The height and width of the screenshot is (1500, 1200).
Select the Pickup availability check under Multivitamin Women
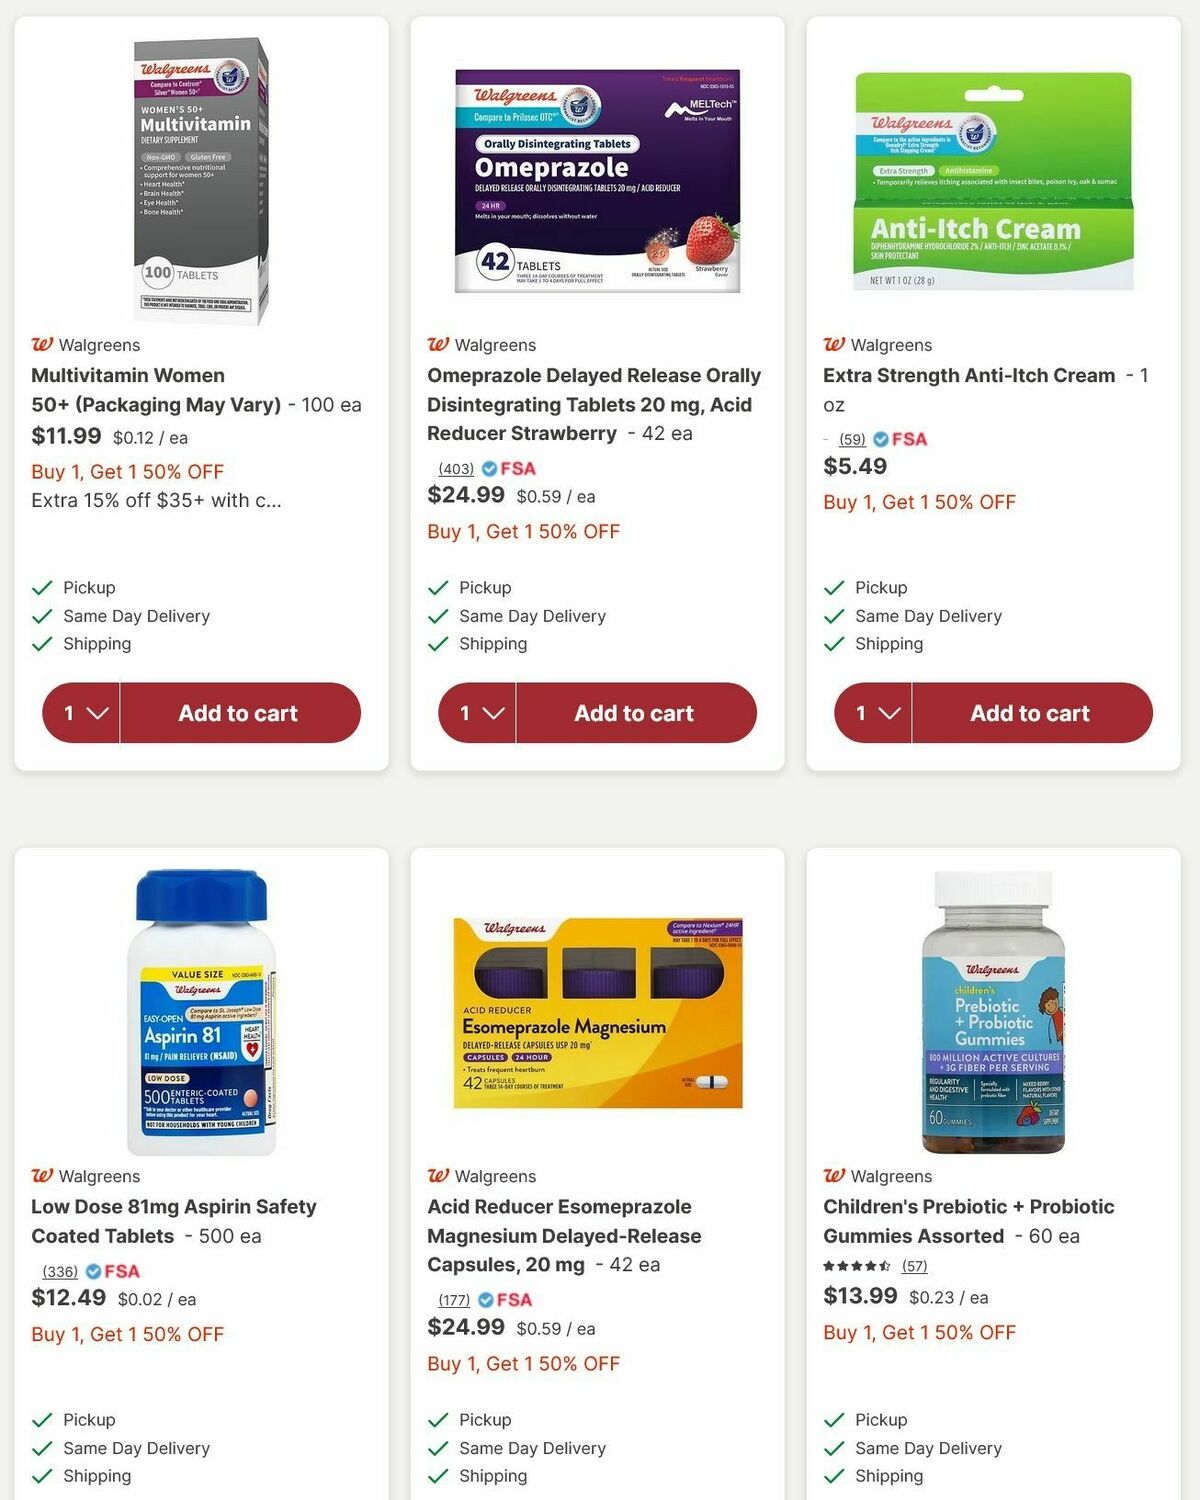pyautogui.click(x=41, y=587)
